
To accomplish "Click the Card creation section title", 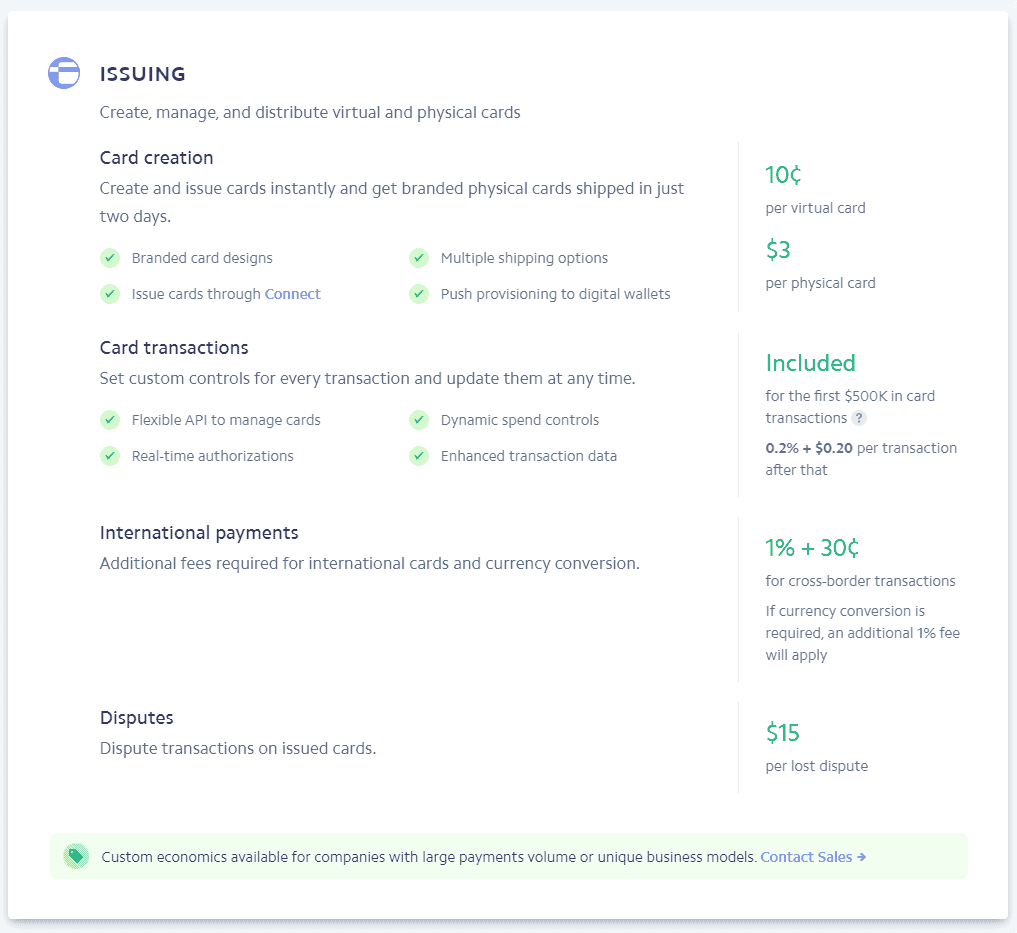I will coord(156,158).
